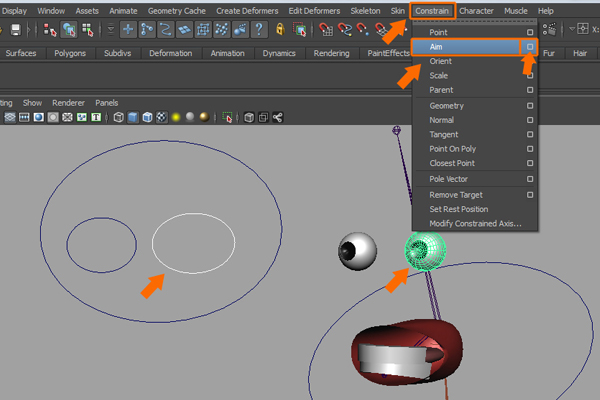Click the isolate select icon
The height and width of the screenshot is (400, 600).
click(x=227, y=117)
